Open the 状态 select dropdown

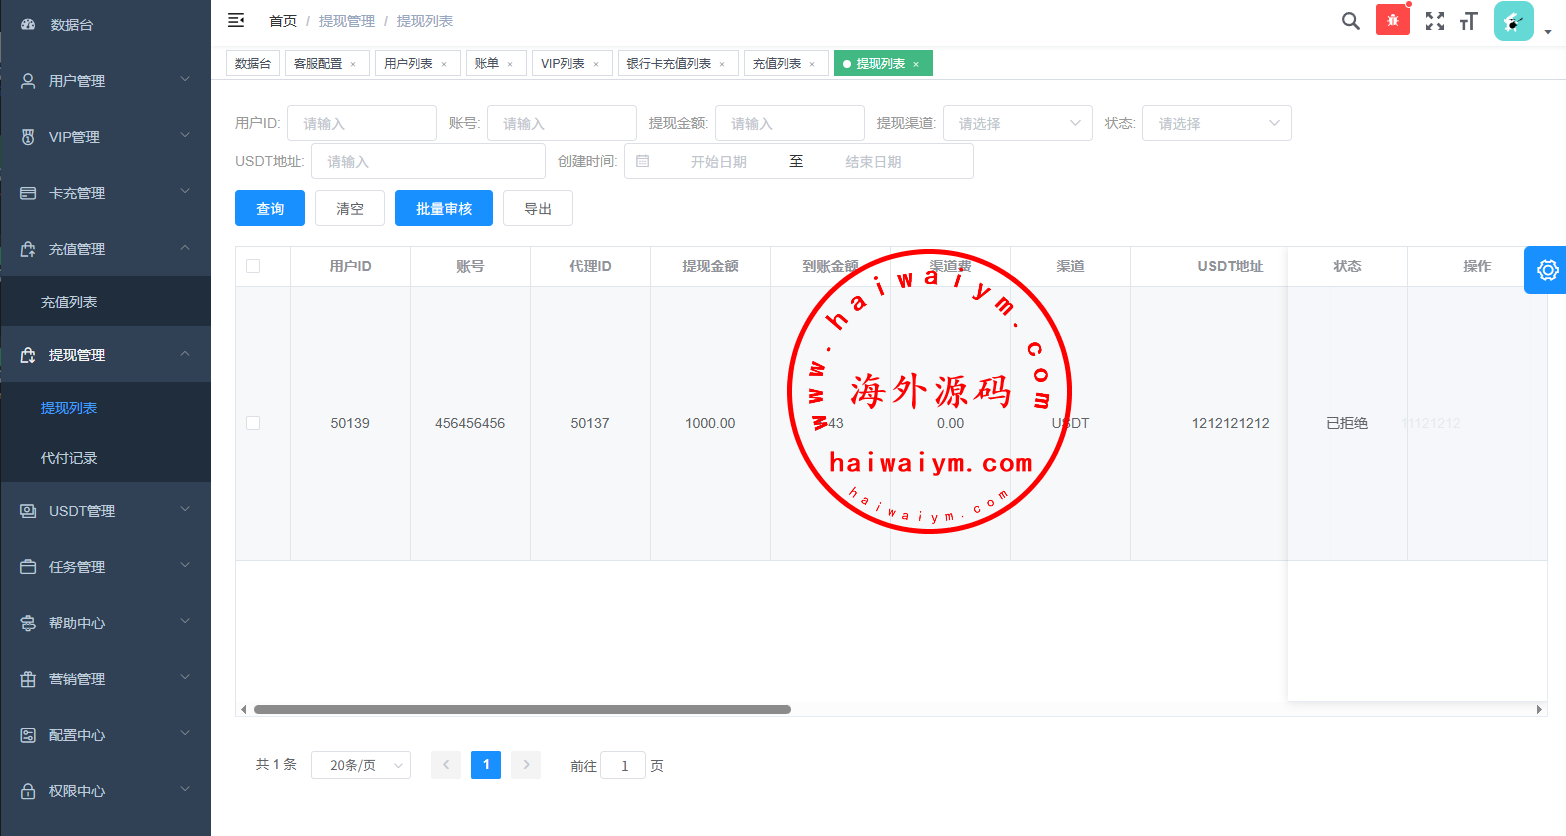coord(1216,123)
